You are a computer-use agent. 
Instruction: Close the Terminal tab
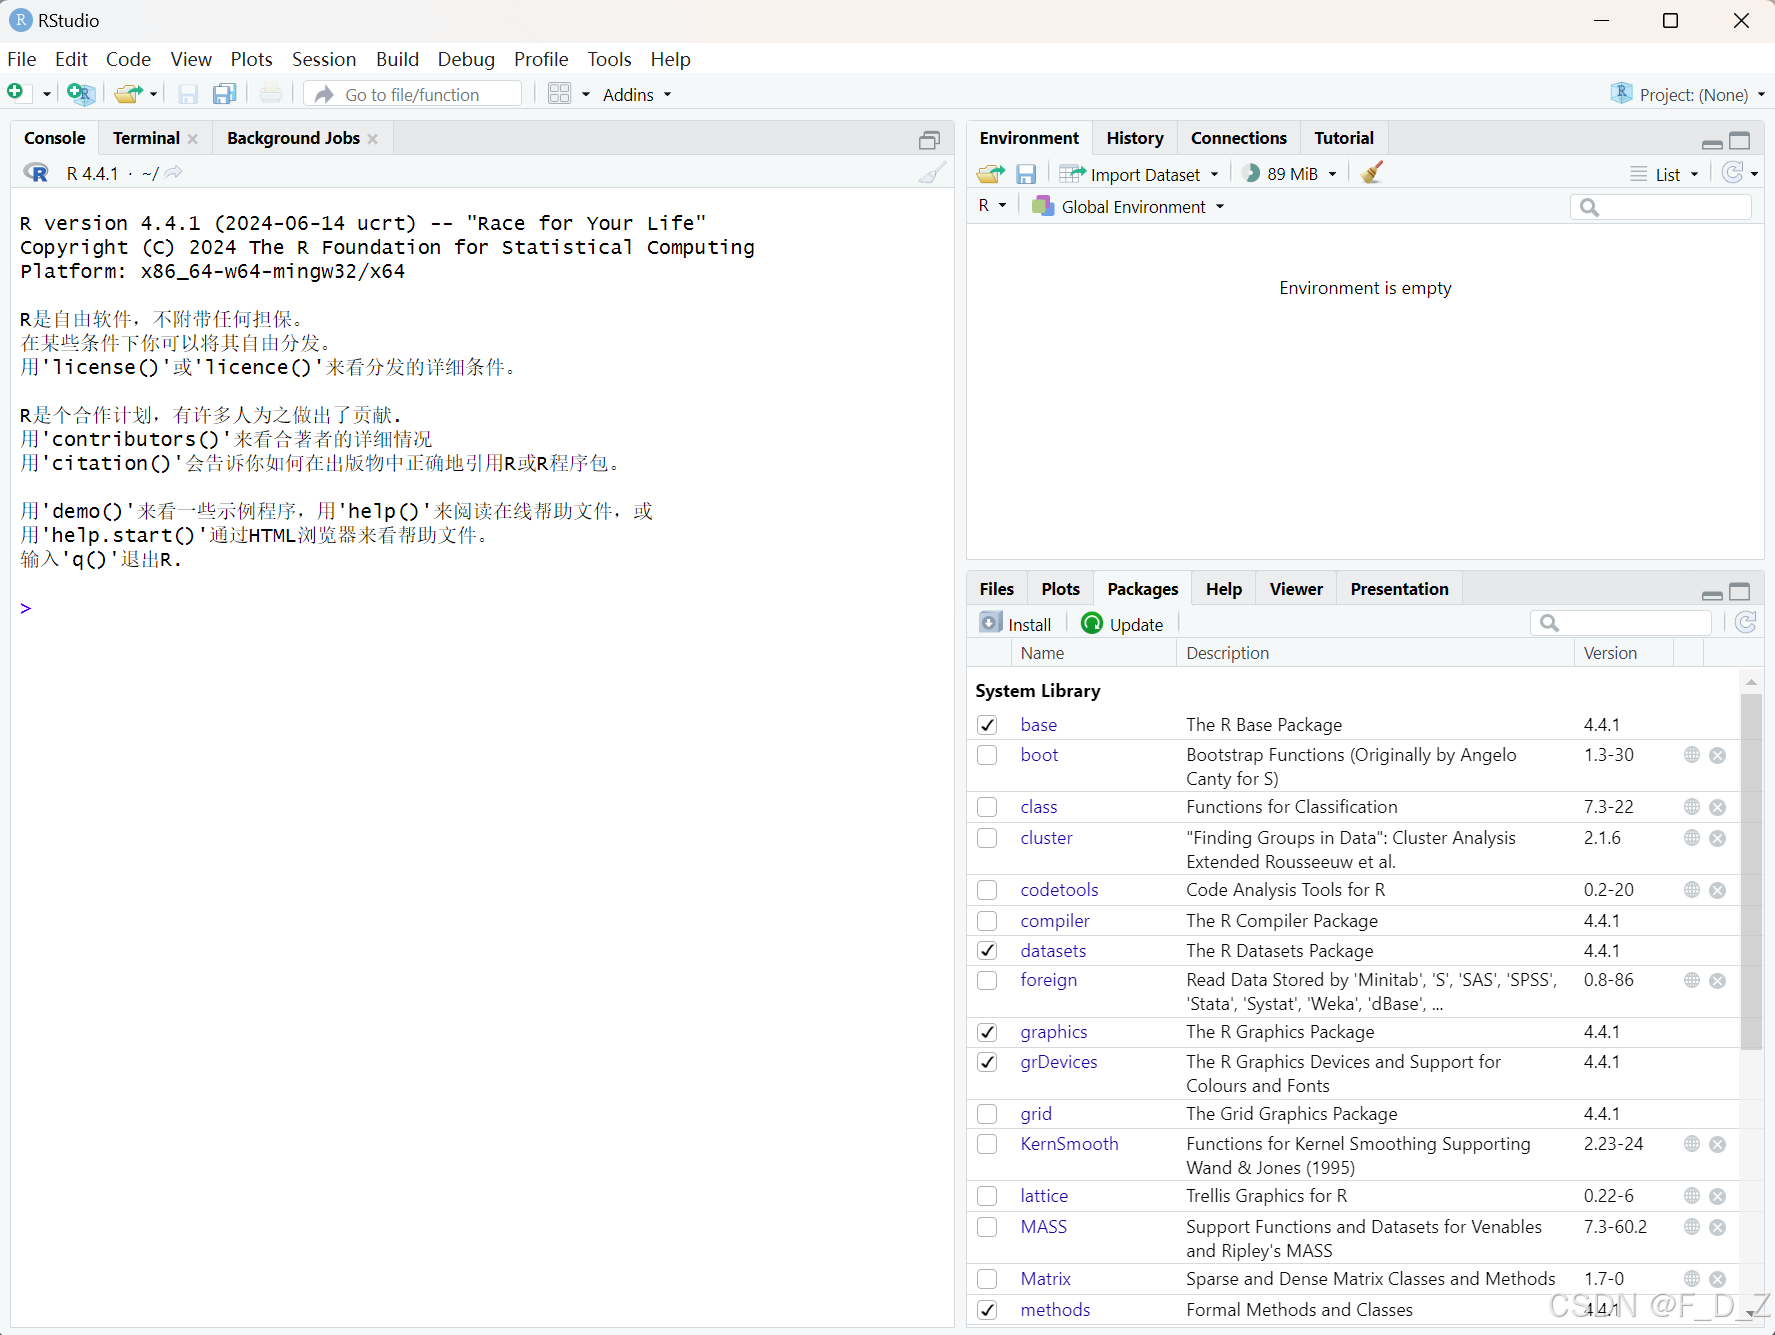pos(193,139)
